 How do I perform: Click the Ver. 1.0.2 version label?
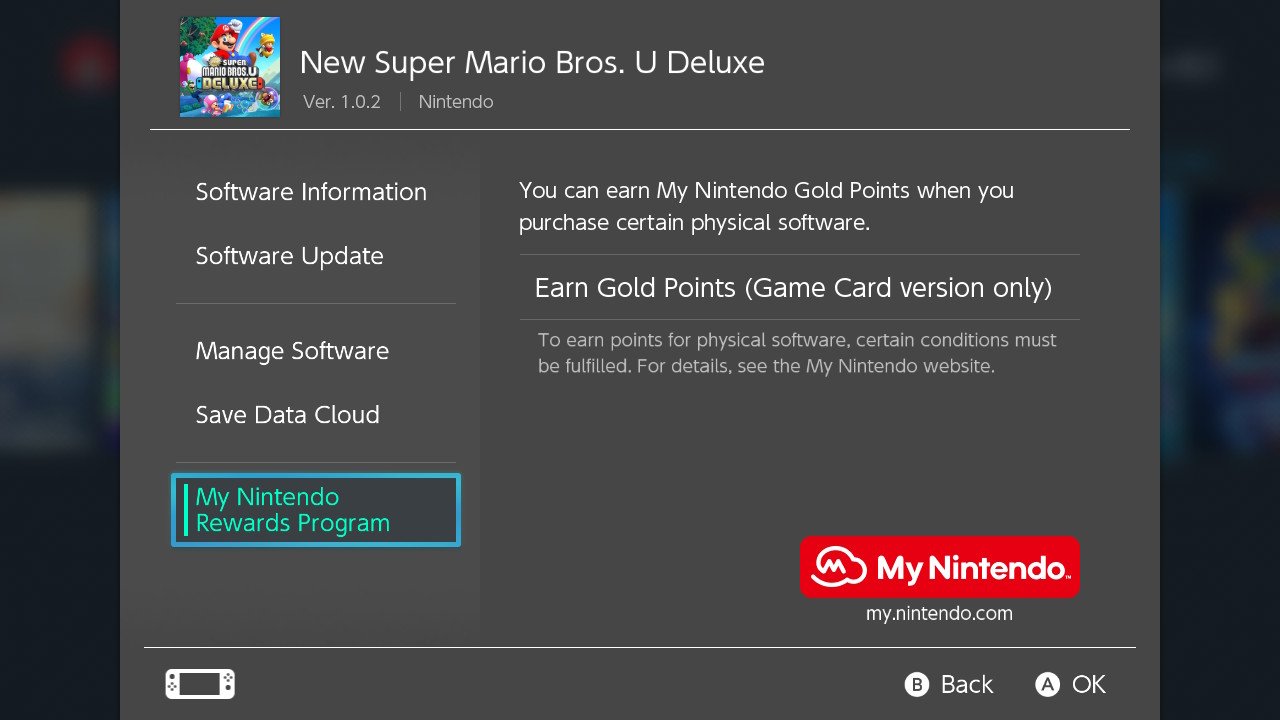(x=342, y=102)
